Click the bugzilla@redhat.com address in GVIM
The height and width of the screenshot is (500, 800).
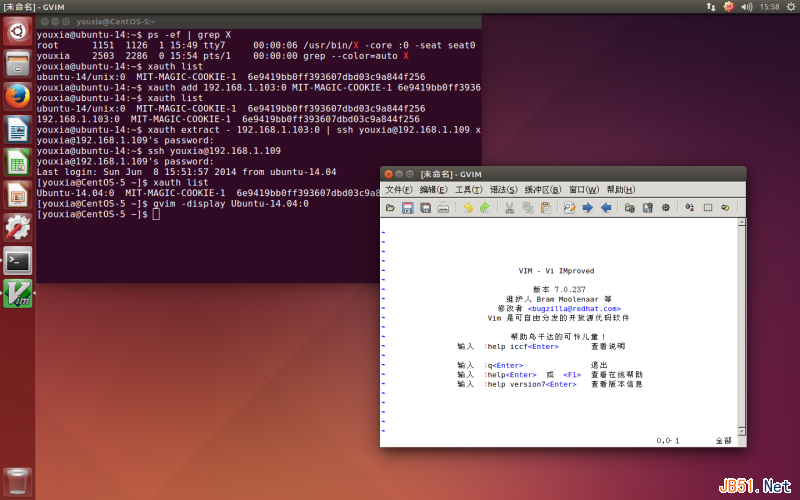[x=574, y=309]
